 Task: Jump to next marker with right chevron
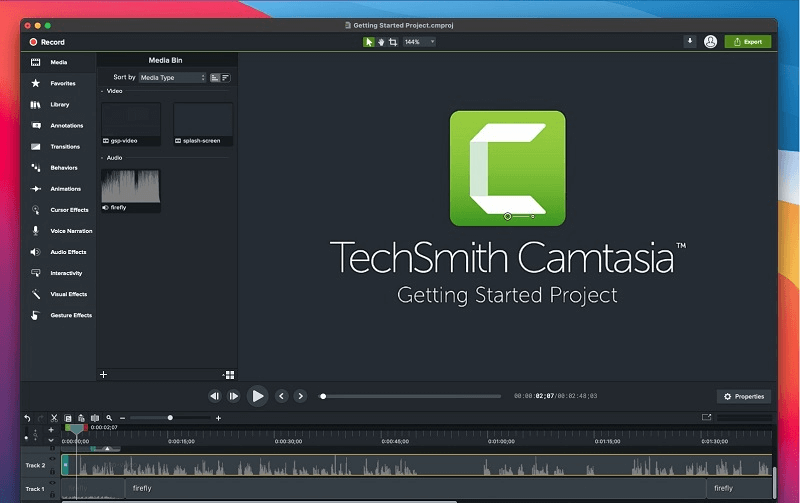(x=300, y=396)
